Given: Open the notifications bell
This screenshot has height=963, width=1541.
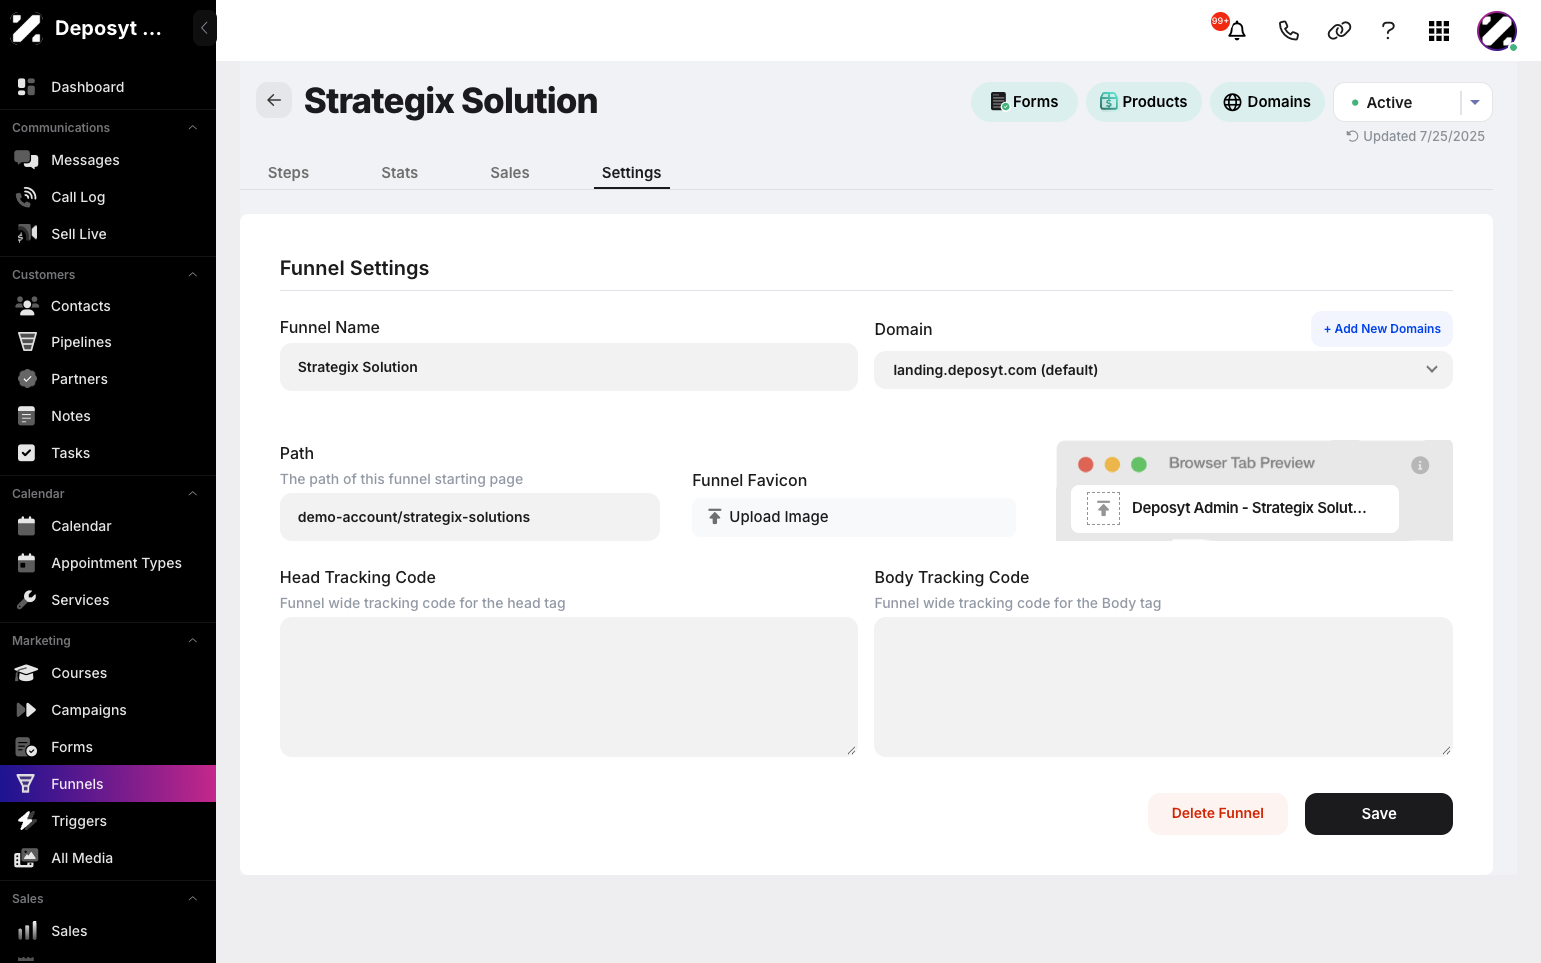Looking at the screenshot, I should click(x=1237, y=30).
